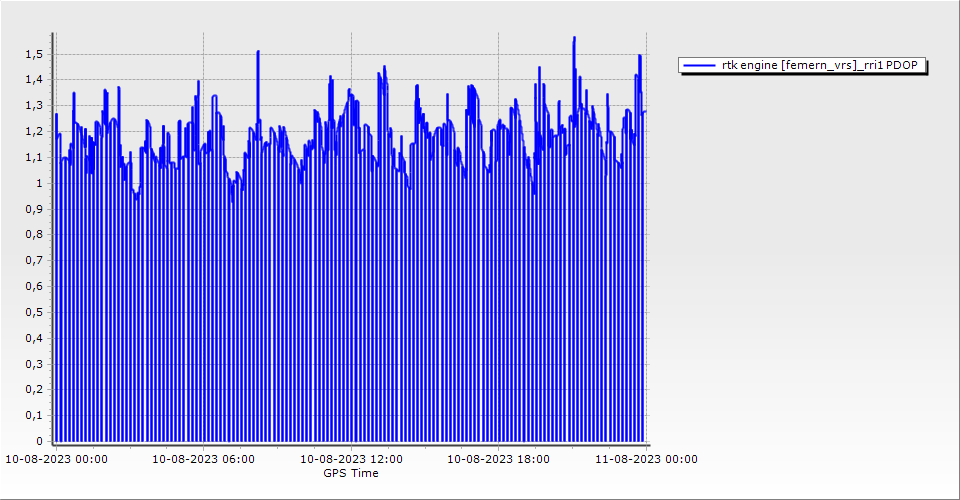
Task: Select the 0,9 y-axis tick label
Action: 34,209
